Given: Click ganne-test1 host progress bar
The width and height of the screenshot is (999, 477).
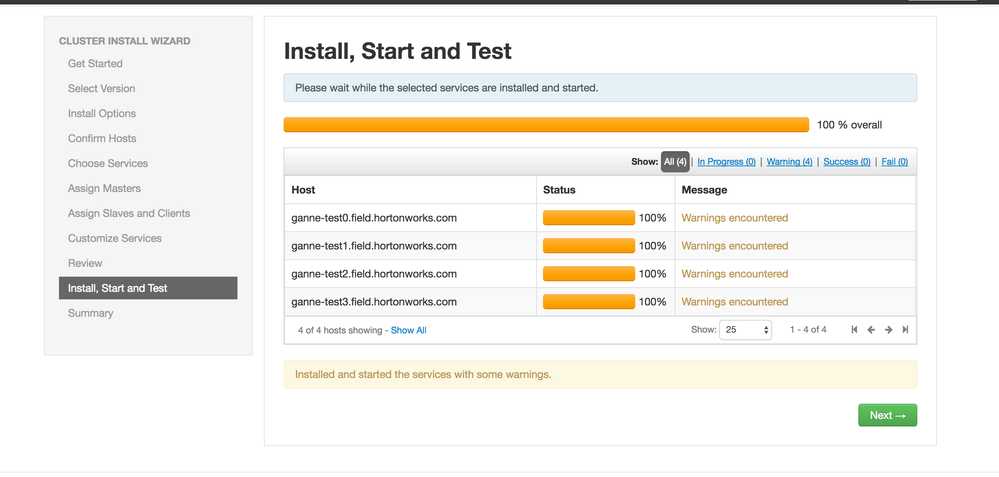Looking at the screenshot, I should [588, 246].
